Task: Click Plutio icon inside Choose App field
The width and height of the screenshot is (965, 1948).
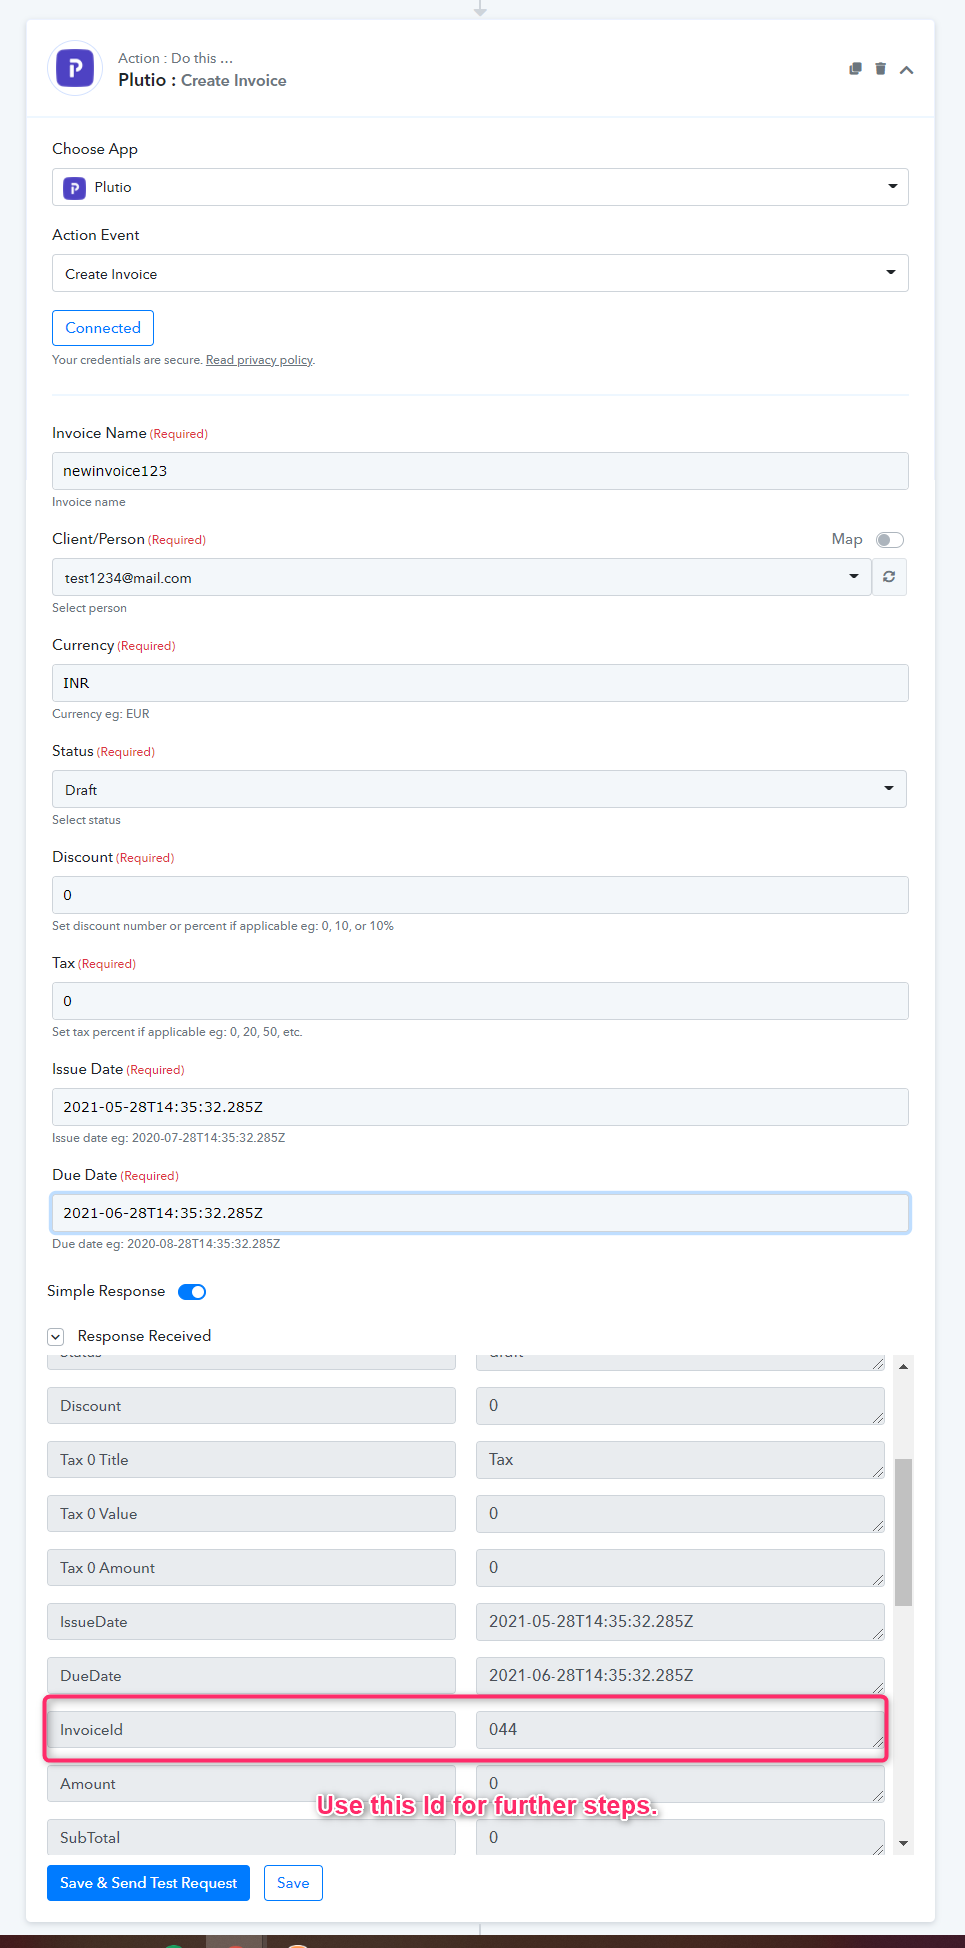Action: [x=74, y=188]
